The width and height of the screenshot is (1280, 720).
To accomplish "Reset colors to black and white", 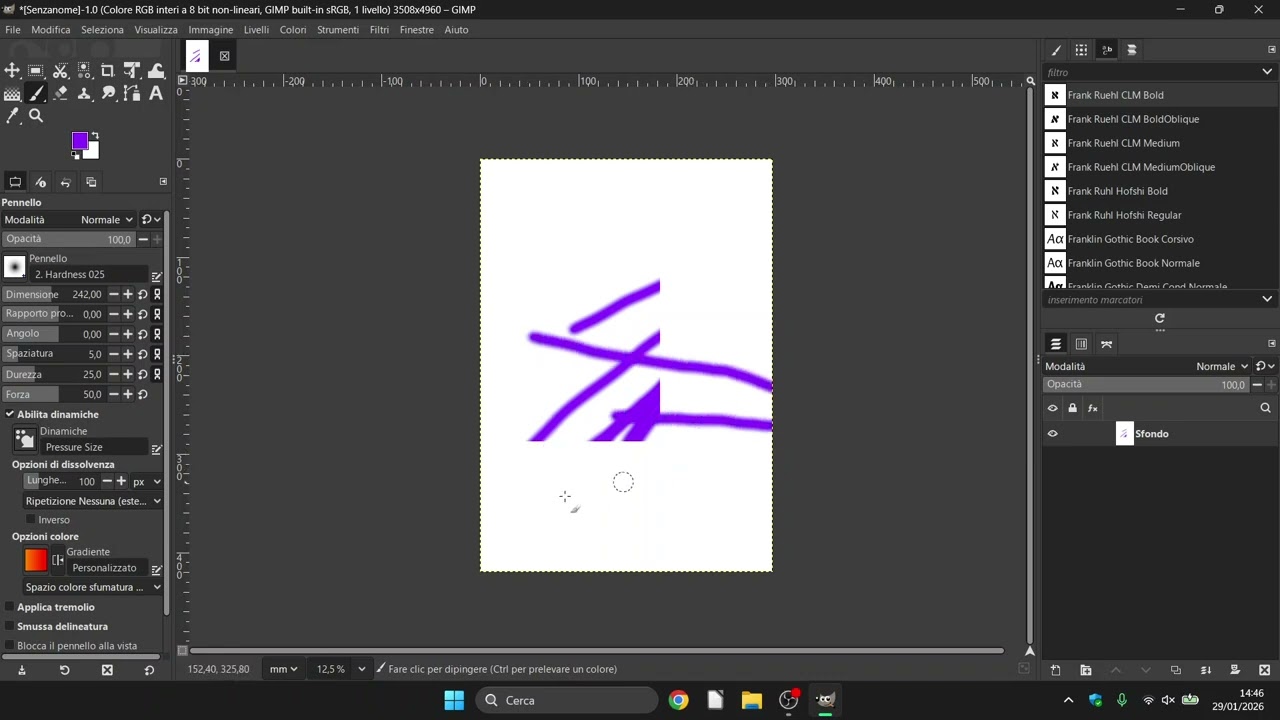I will click(74, 156).
